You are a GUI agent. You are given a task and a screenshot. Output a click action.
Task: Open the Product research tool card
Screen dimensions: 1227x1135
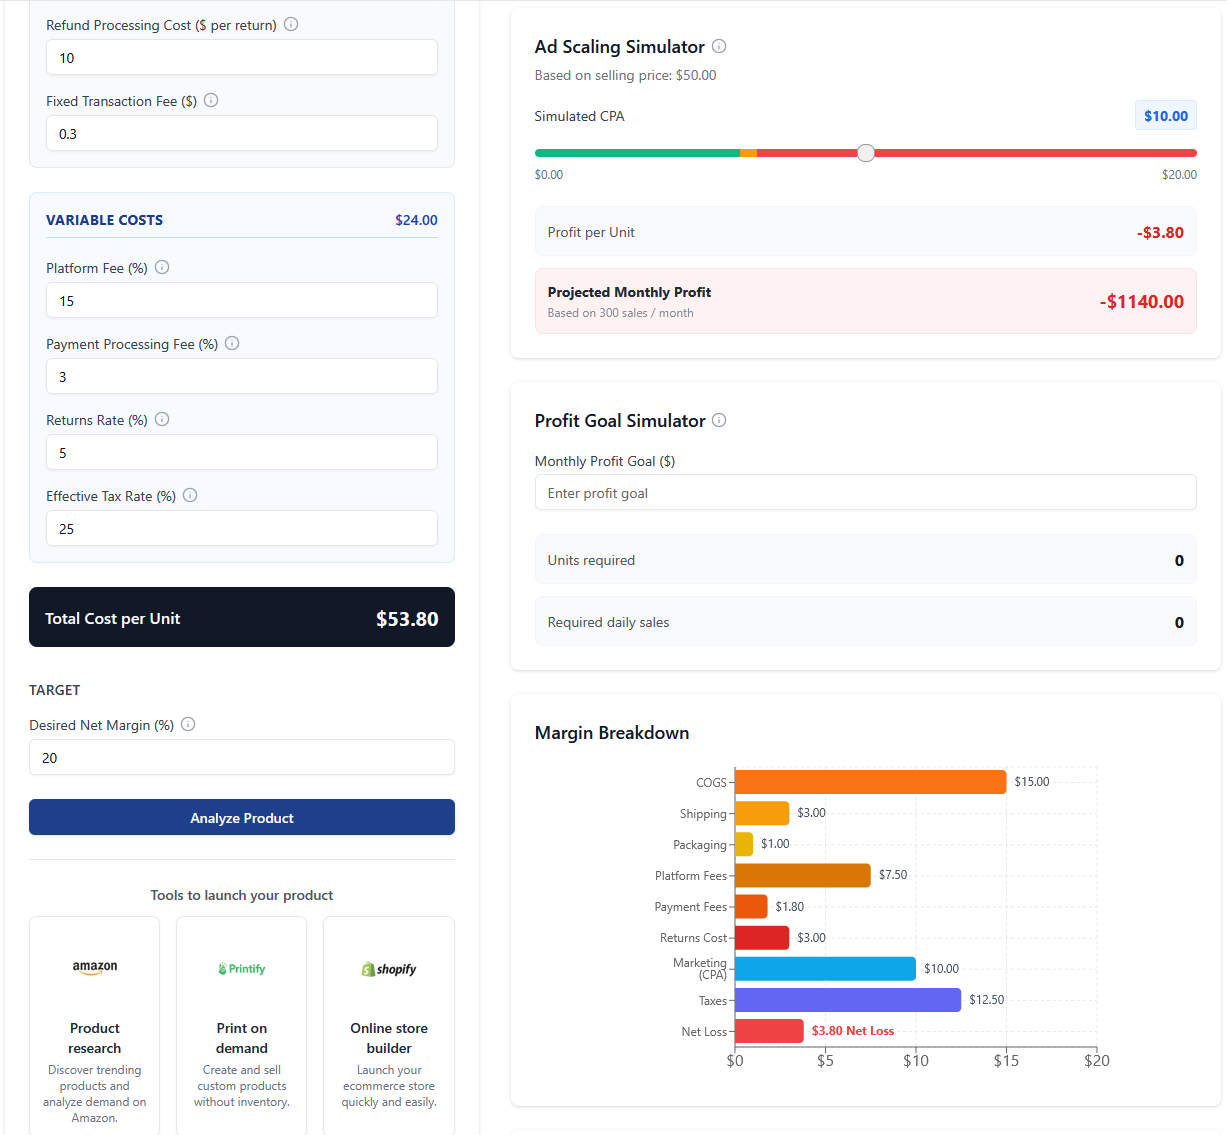pos(94,1024)
